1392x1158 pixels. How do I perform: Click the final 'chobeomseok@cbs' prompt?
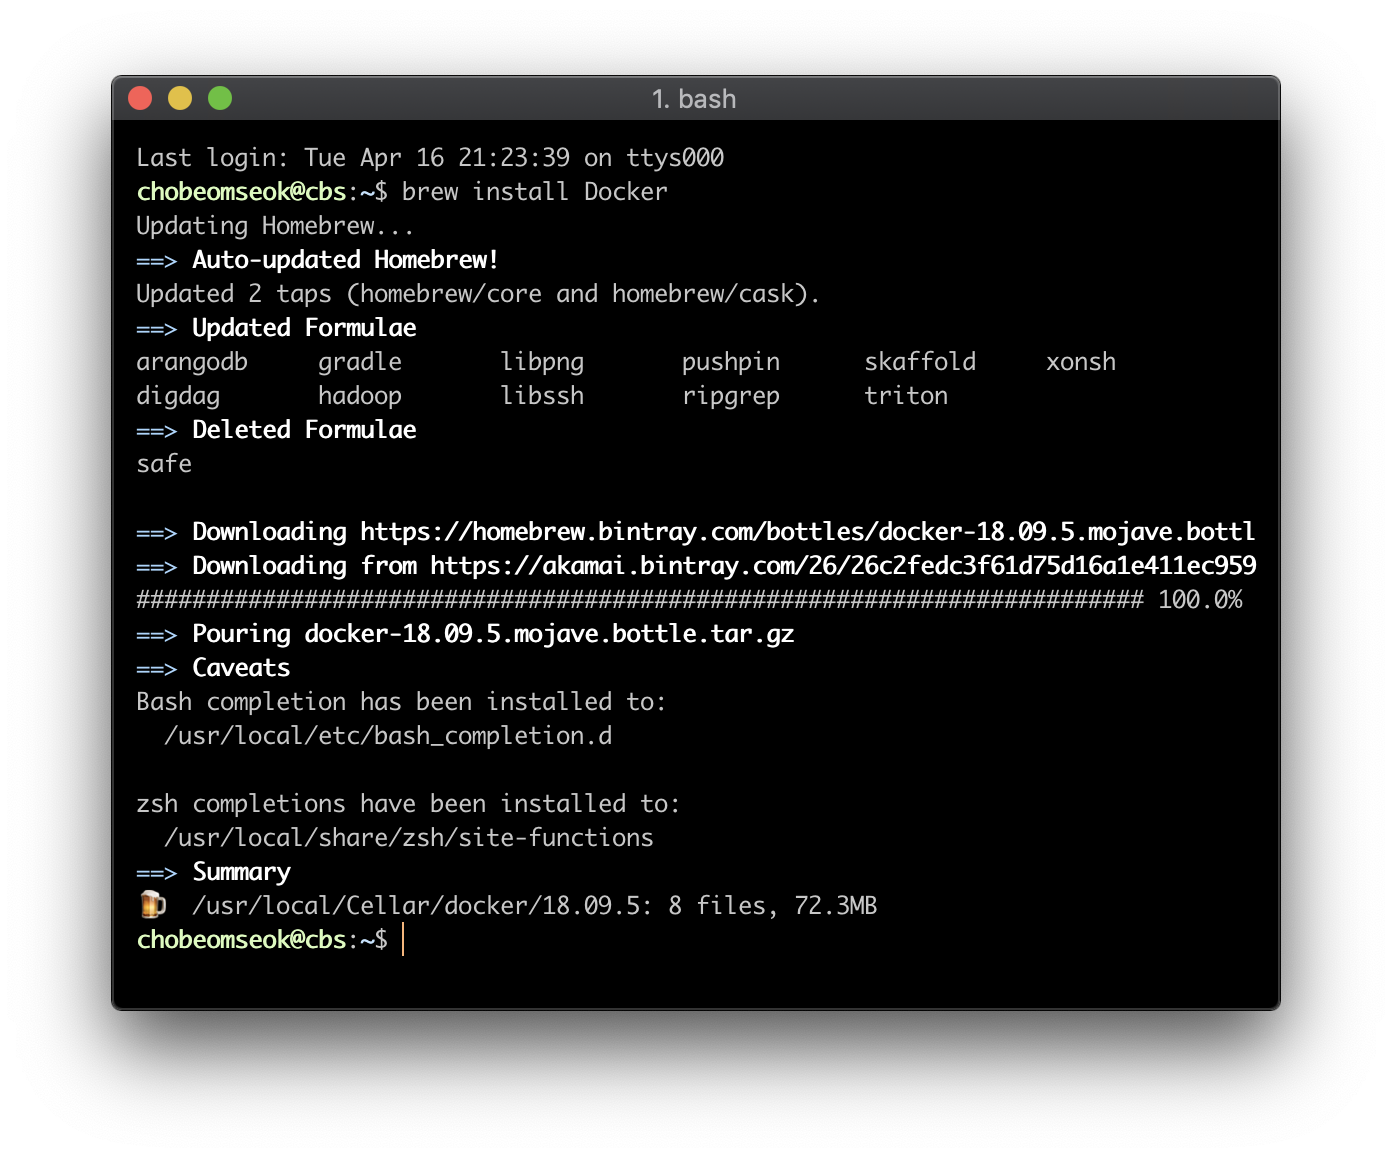click(x=241, y=940)
